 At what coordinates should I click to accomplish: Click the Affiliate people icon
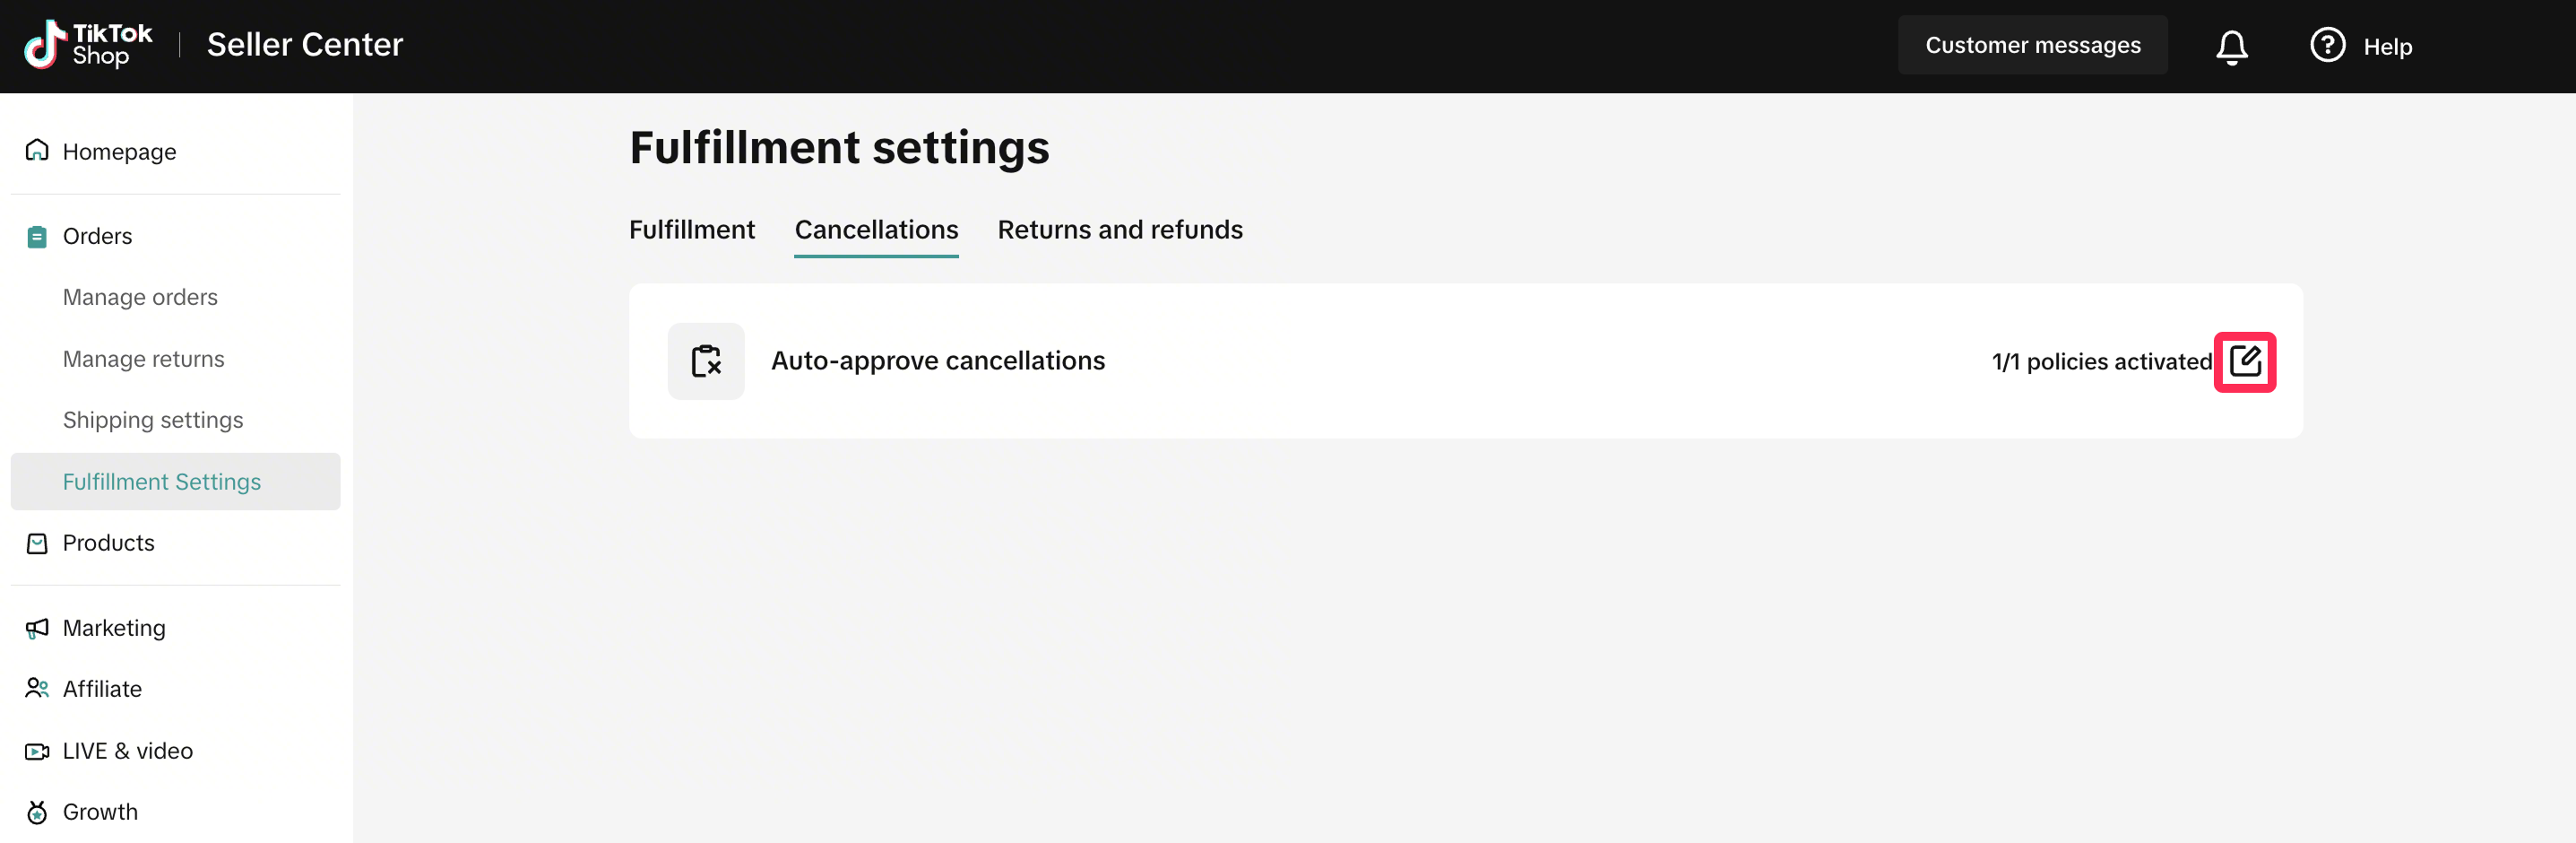click(37, 689)
